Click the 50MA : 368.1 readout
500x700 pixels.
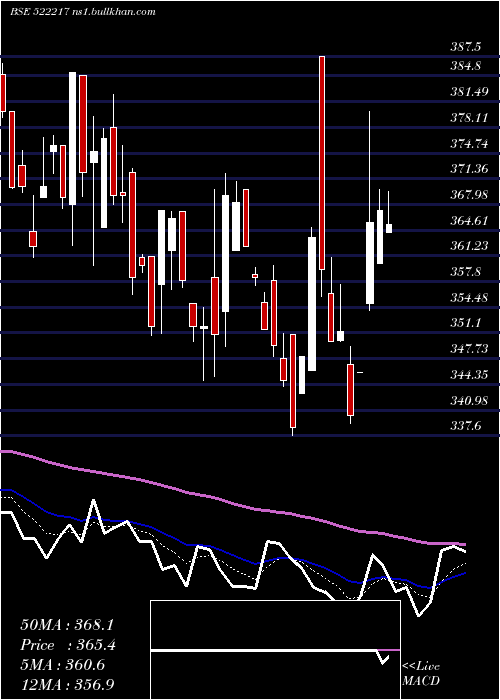tap(68, 625)
